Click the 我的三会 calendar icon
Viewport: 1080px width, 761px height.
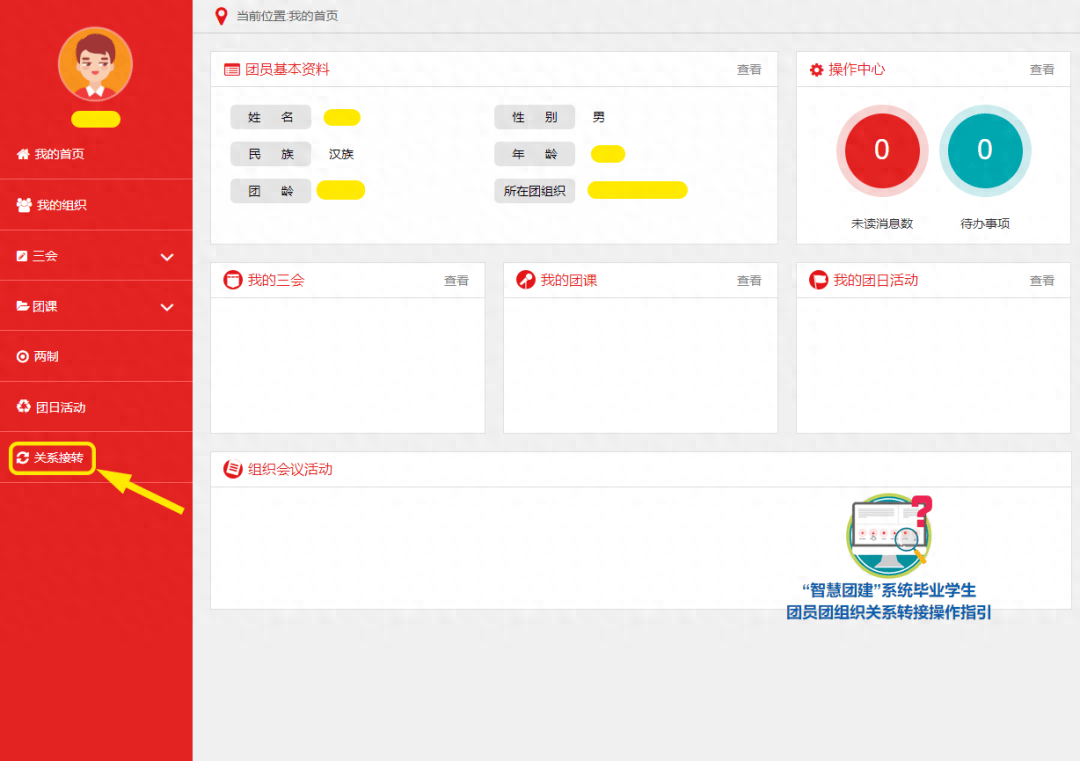tap(232, 280)
